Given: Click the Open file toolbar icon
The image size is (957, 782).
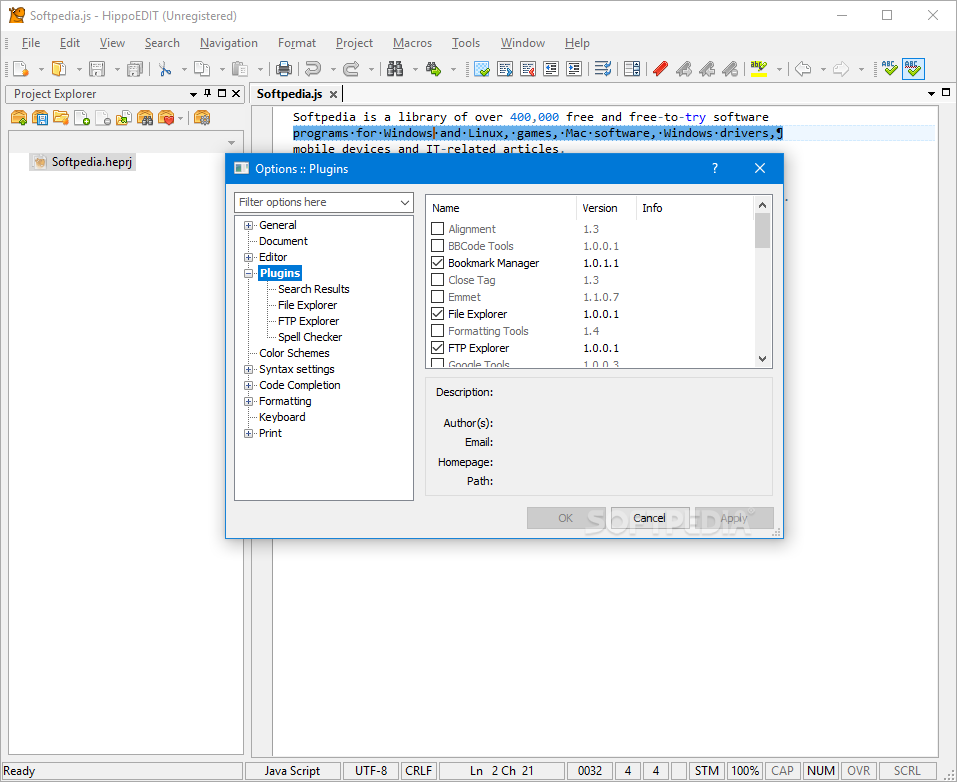Looking at the screenshot, I should 59,68.
